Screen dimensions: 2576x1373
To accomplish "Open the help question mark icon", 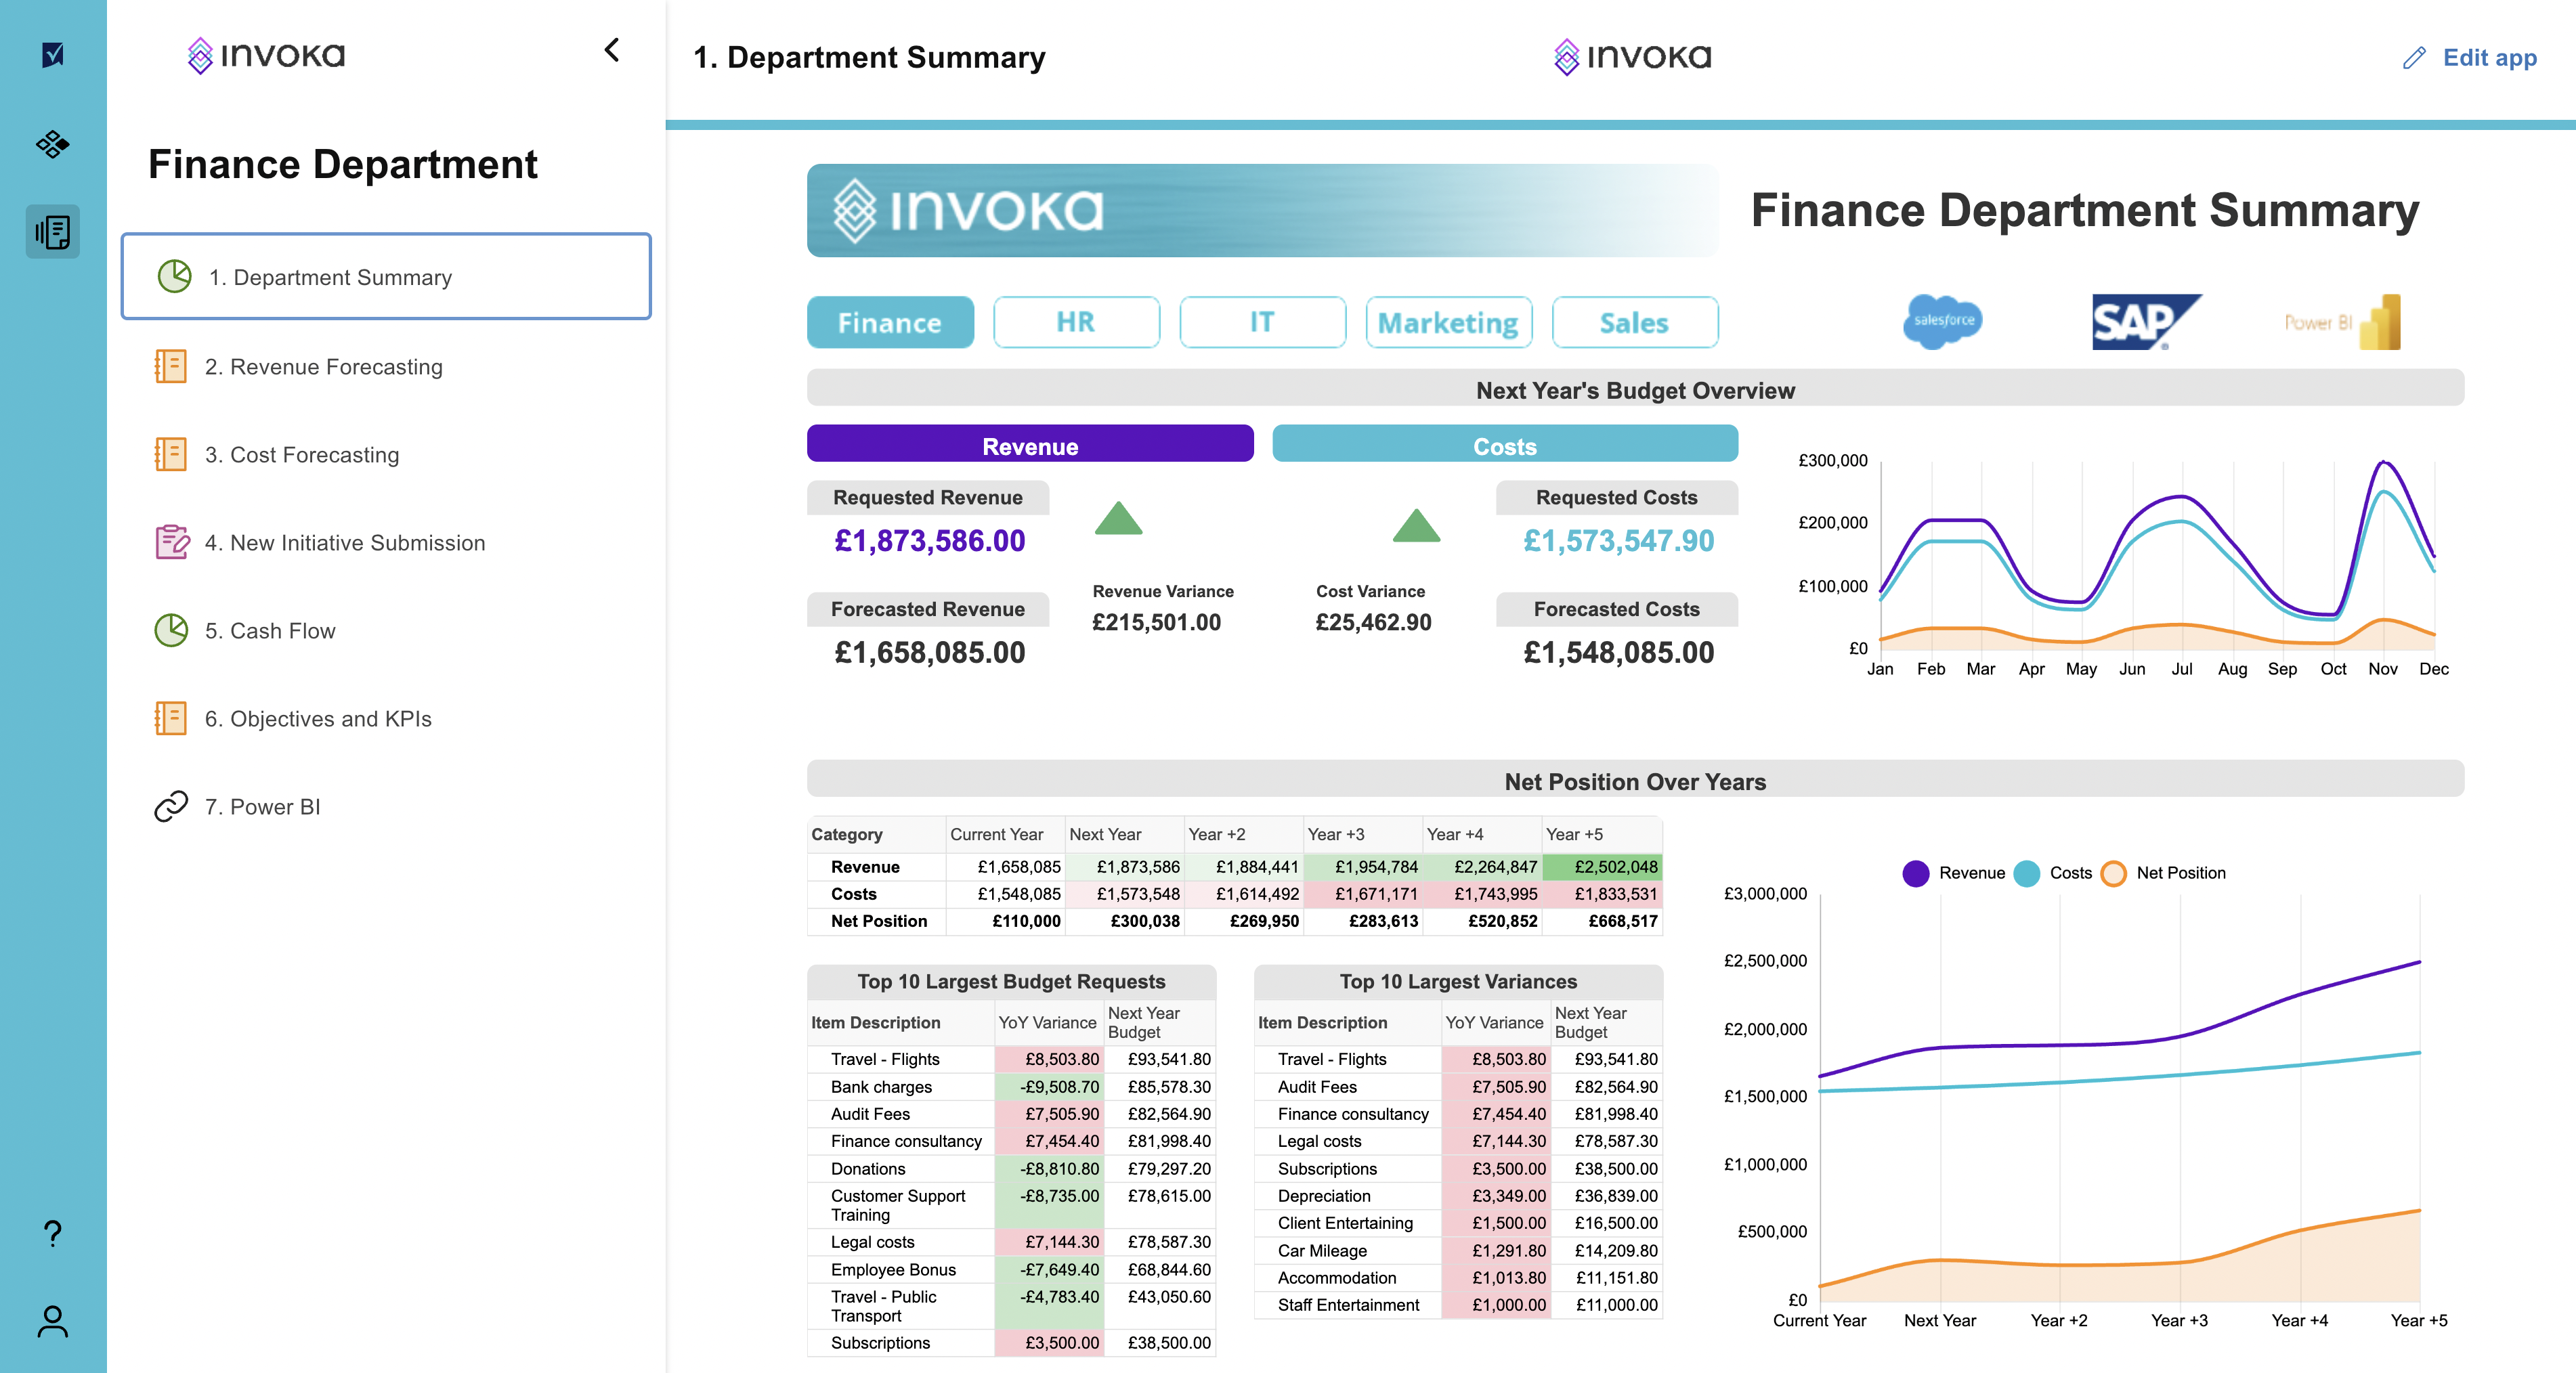I will [x=53, y=1233].
